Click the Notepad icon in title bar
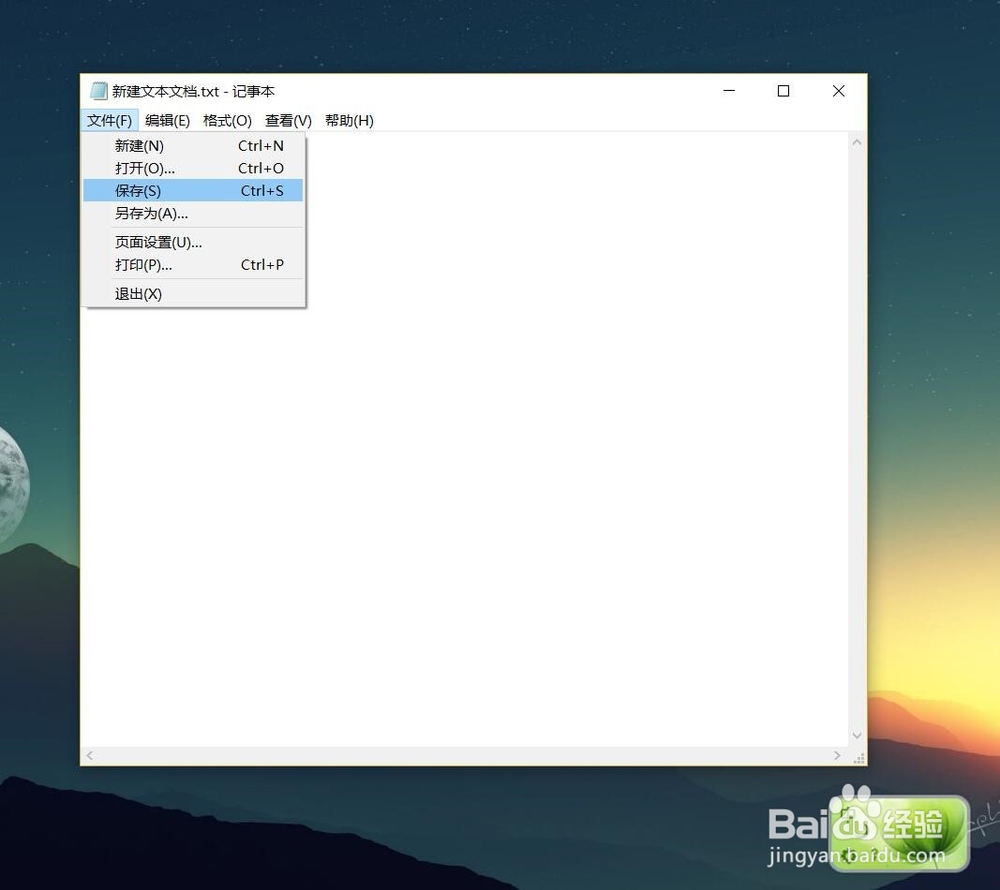 pos(98,91)
